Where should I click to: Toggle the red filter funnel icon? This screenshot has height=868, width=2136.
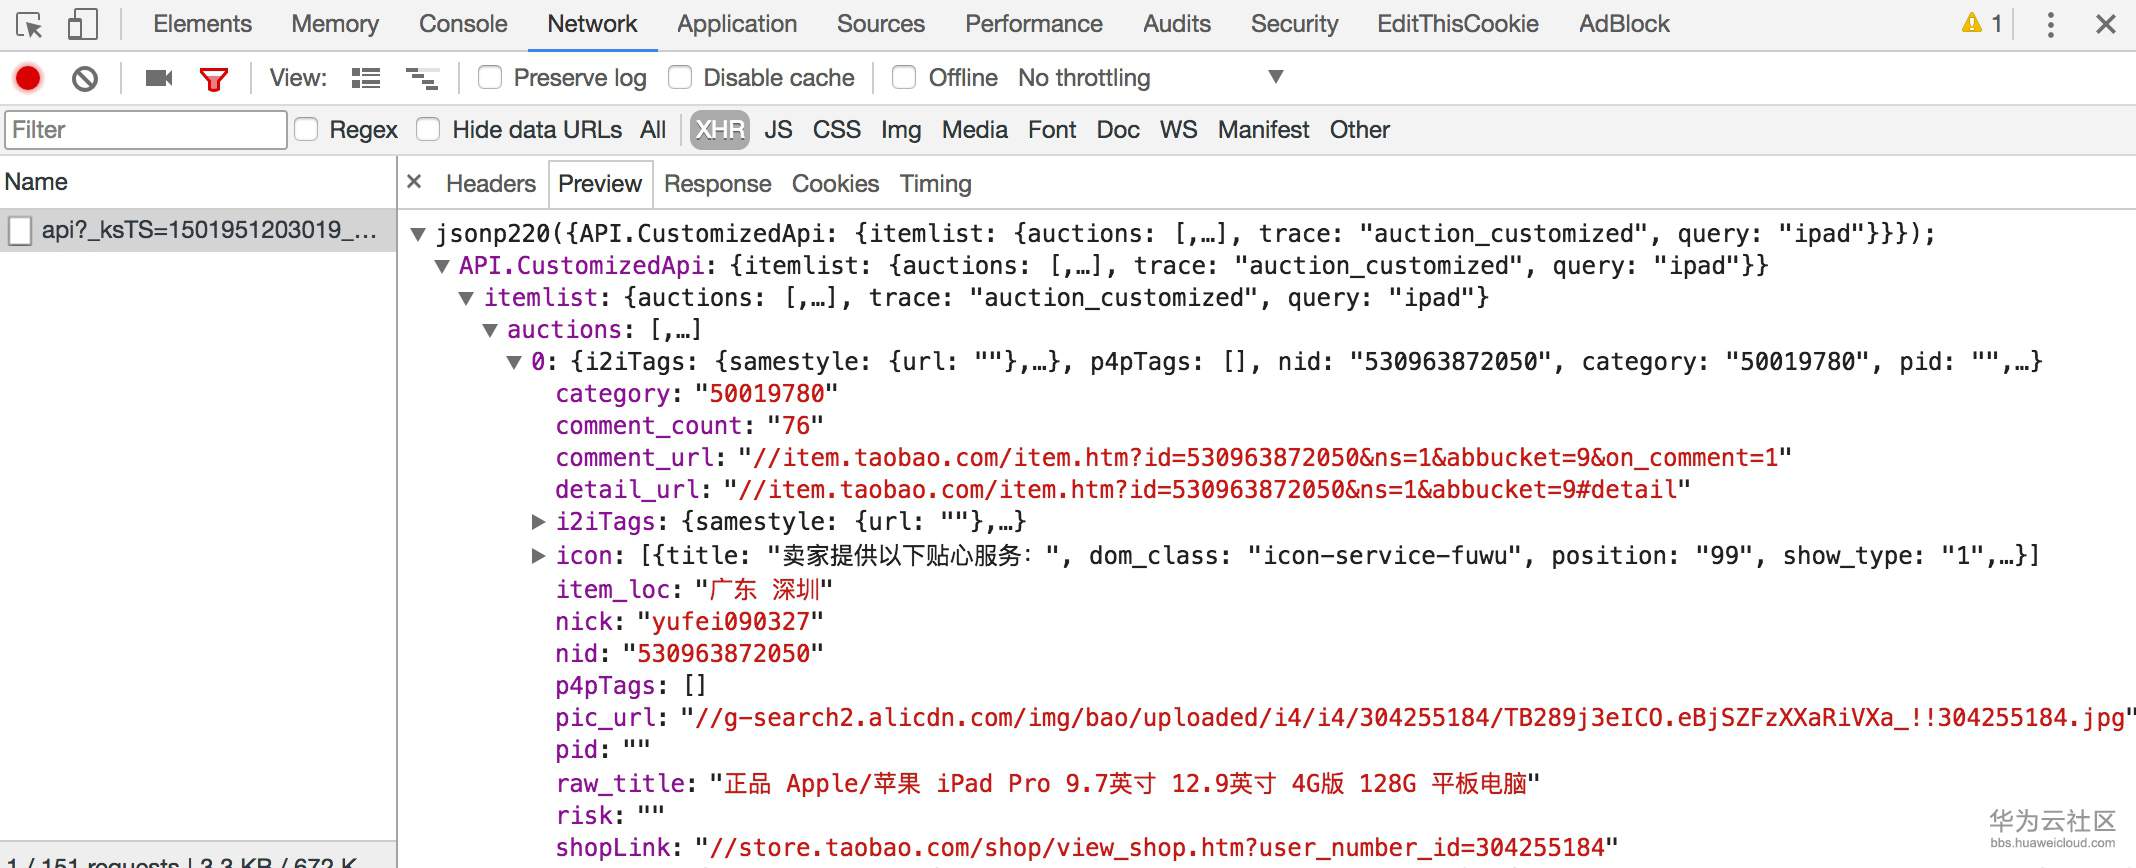click(213, 79)
